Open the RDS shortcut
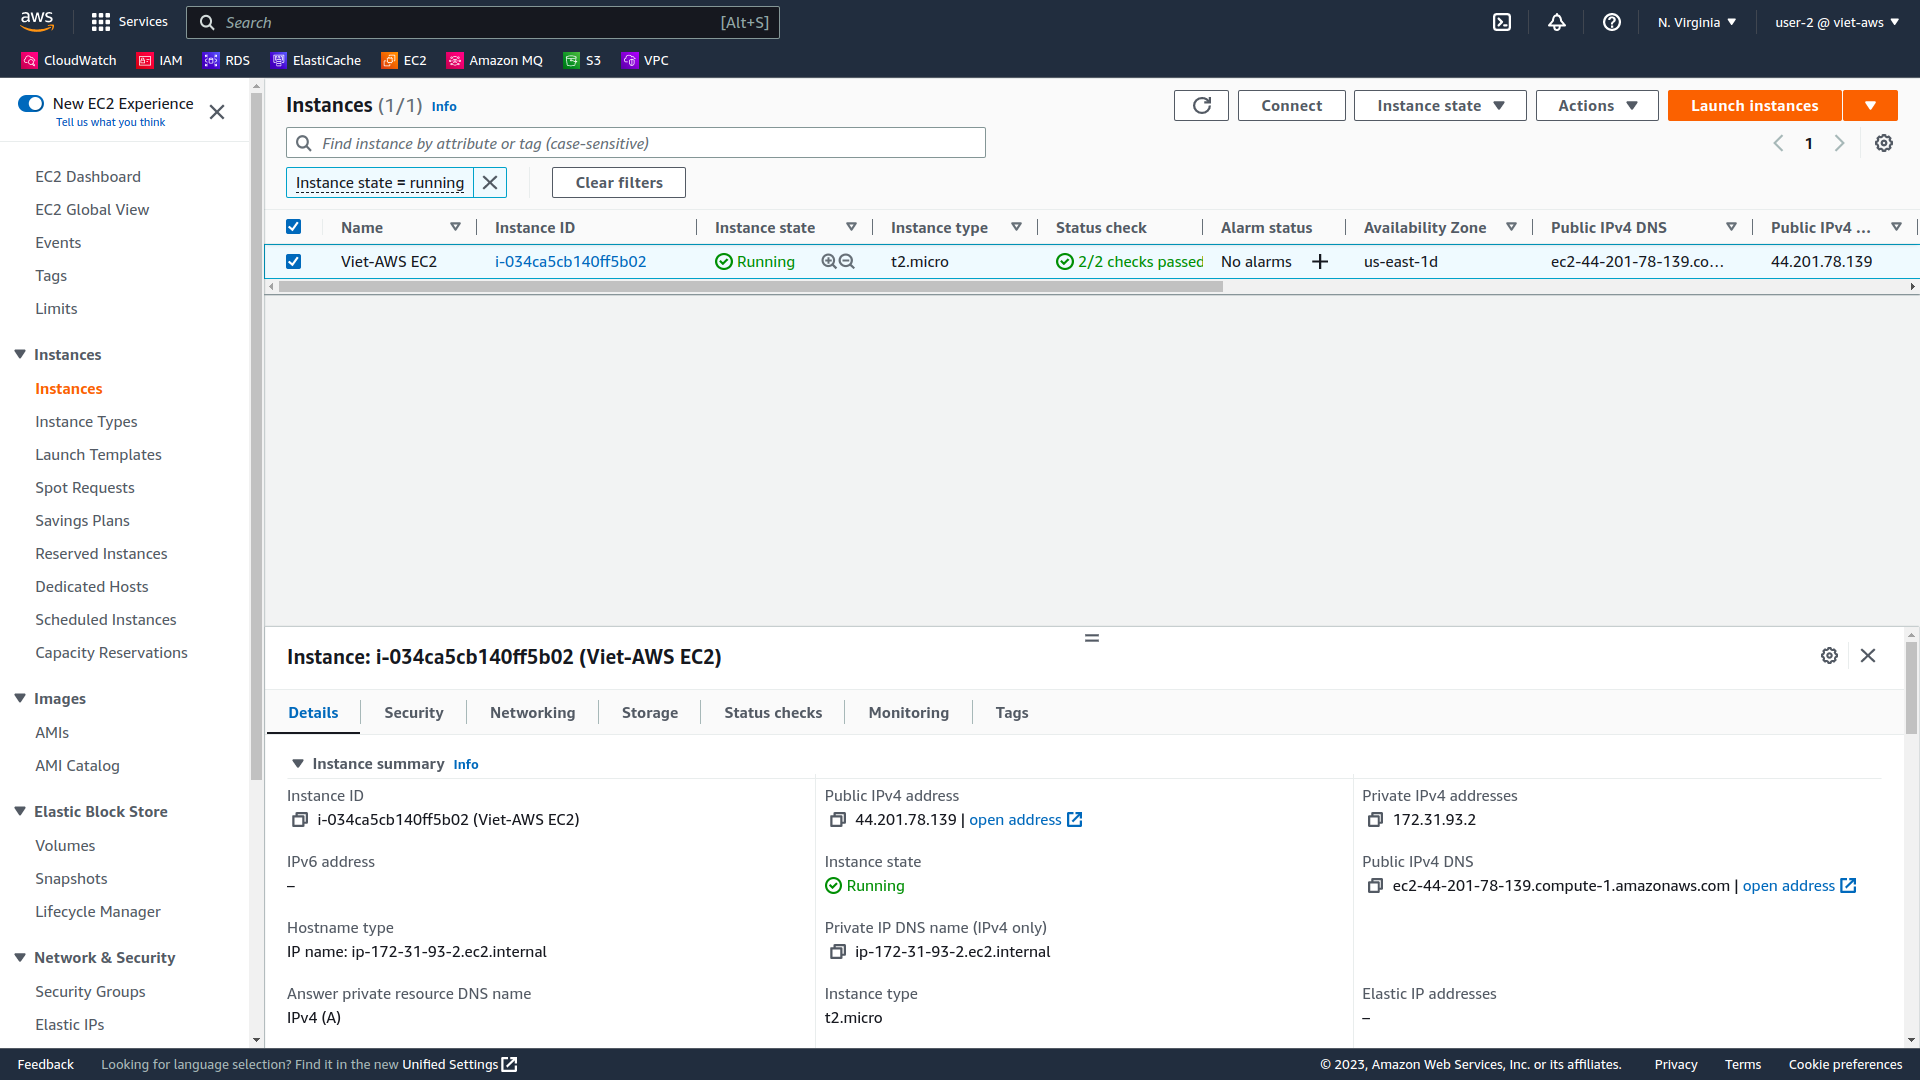This screenshot has width=1920, height=1080. coord(226,60)
